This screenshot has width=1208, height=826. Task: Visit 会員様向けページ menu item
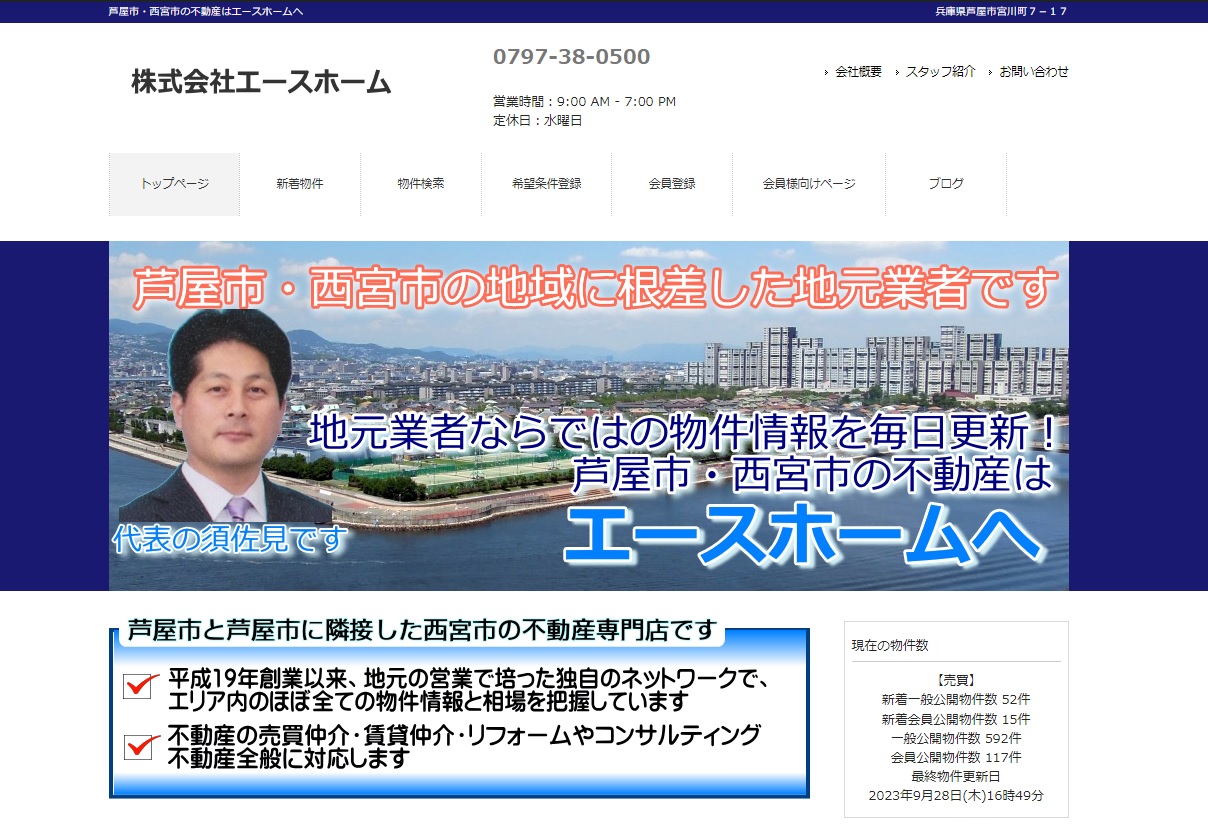click(x=809, y=184)
